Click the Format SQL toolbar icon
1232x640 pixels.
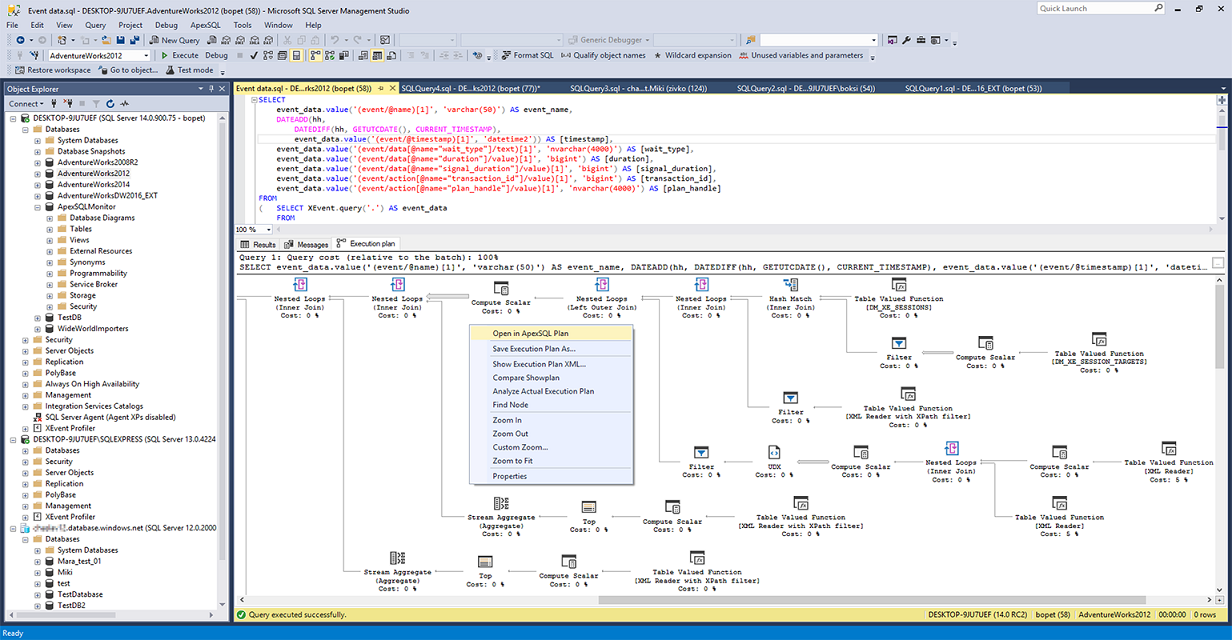[526, 56]
